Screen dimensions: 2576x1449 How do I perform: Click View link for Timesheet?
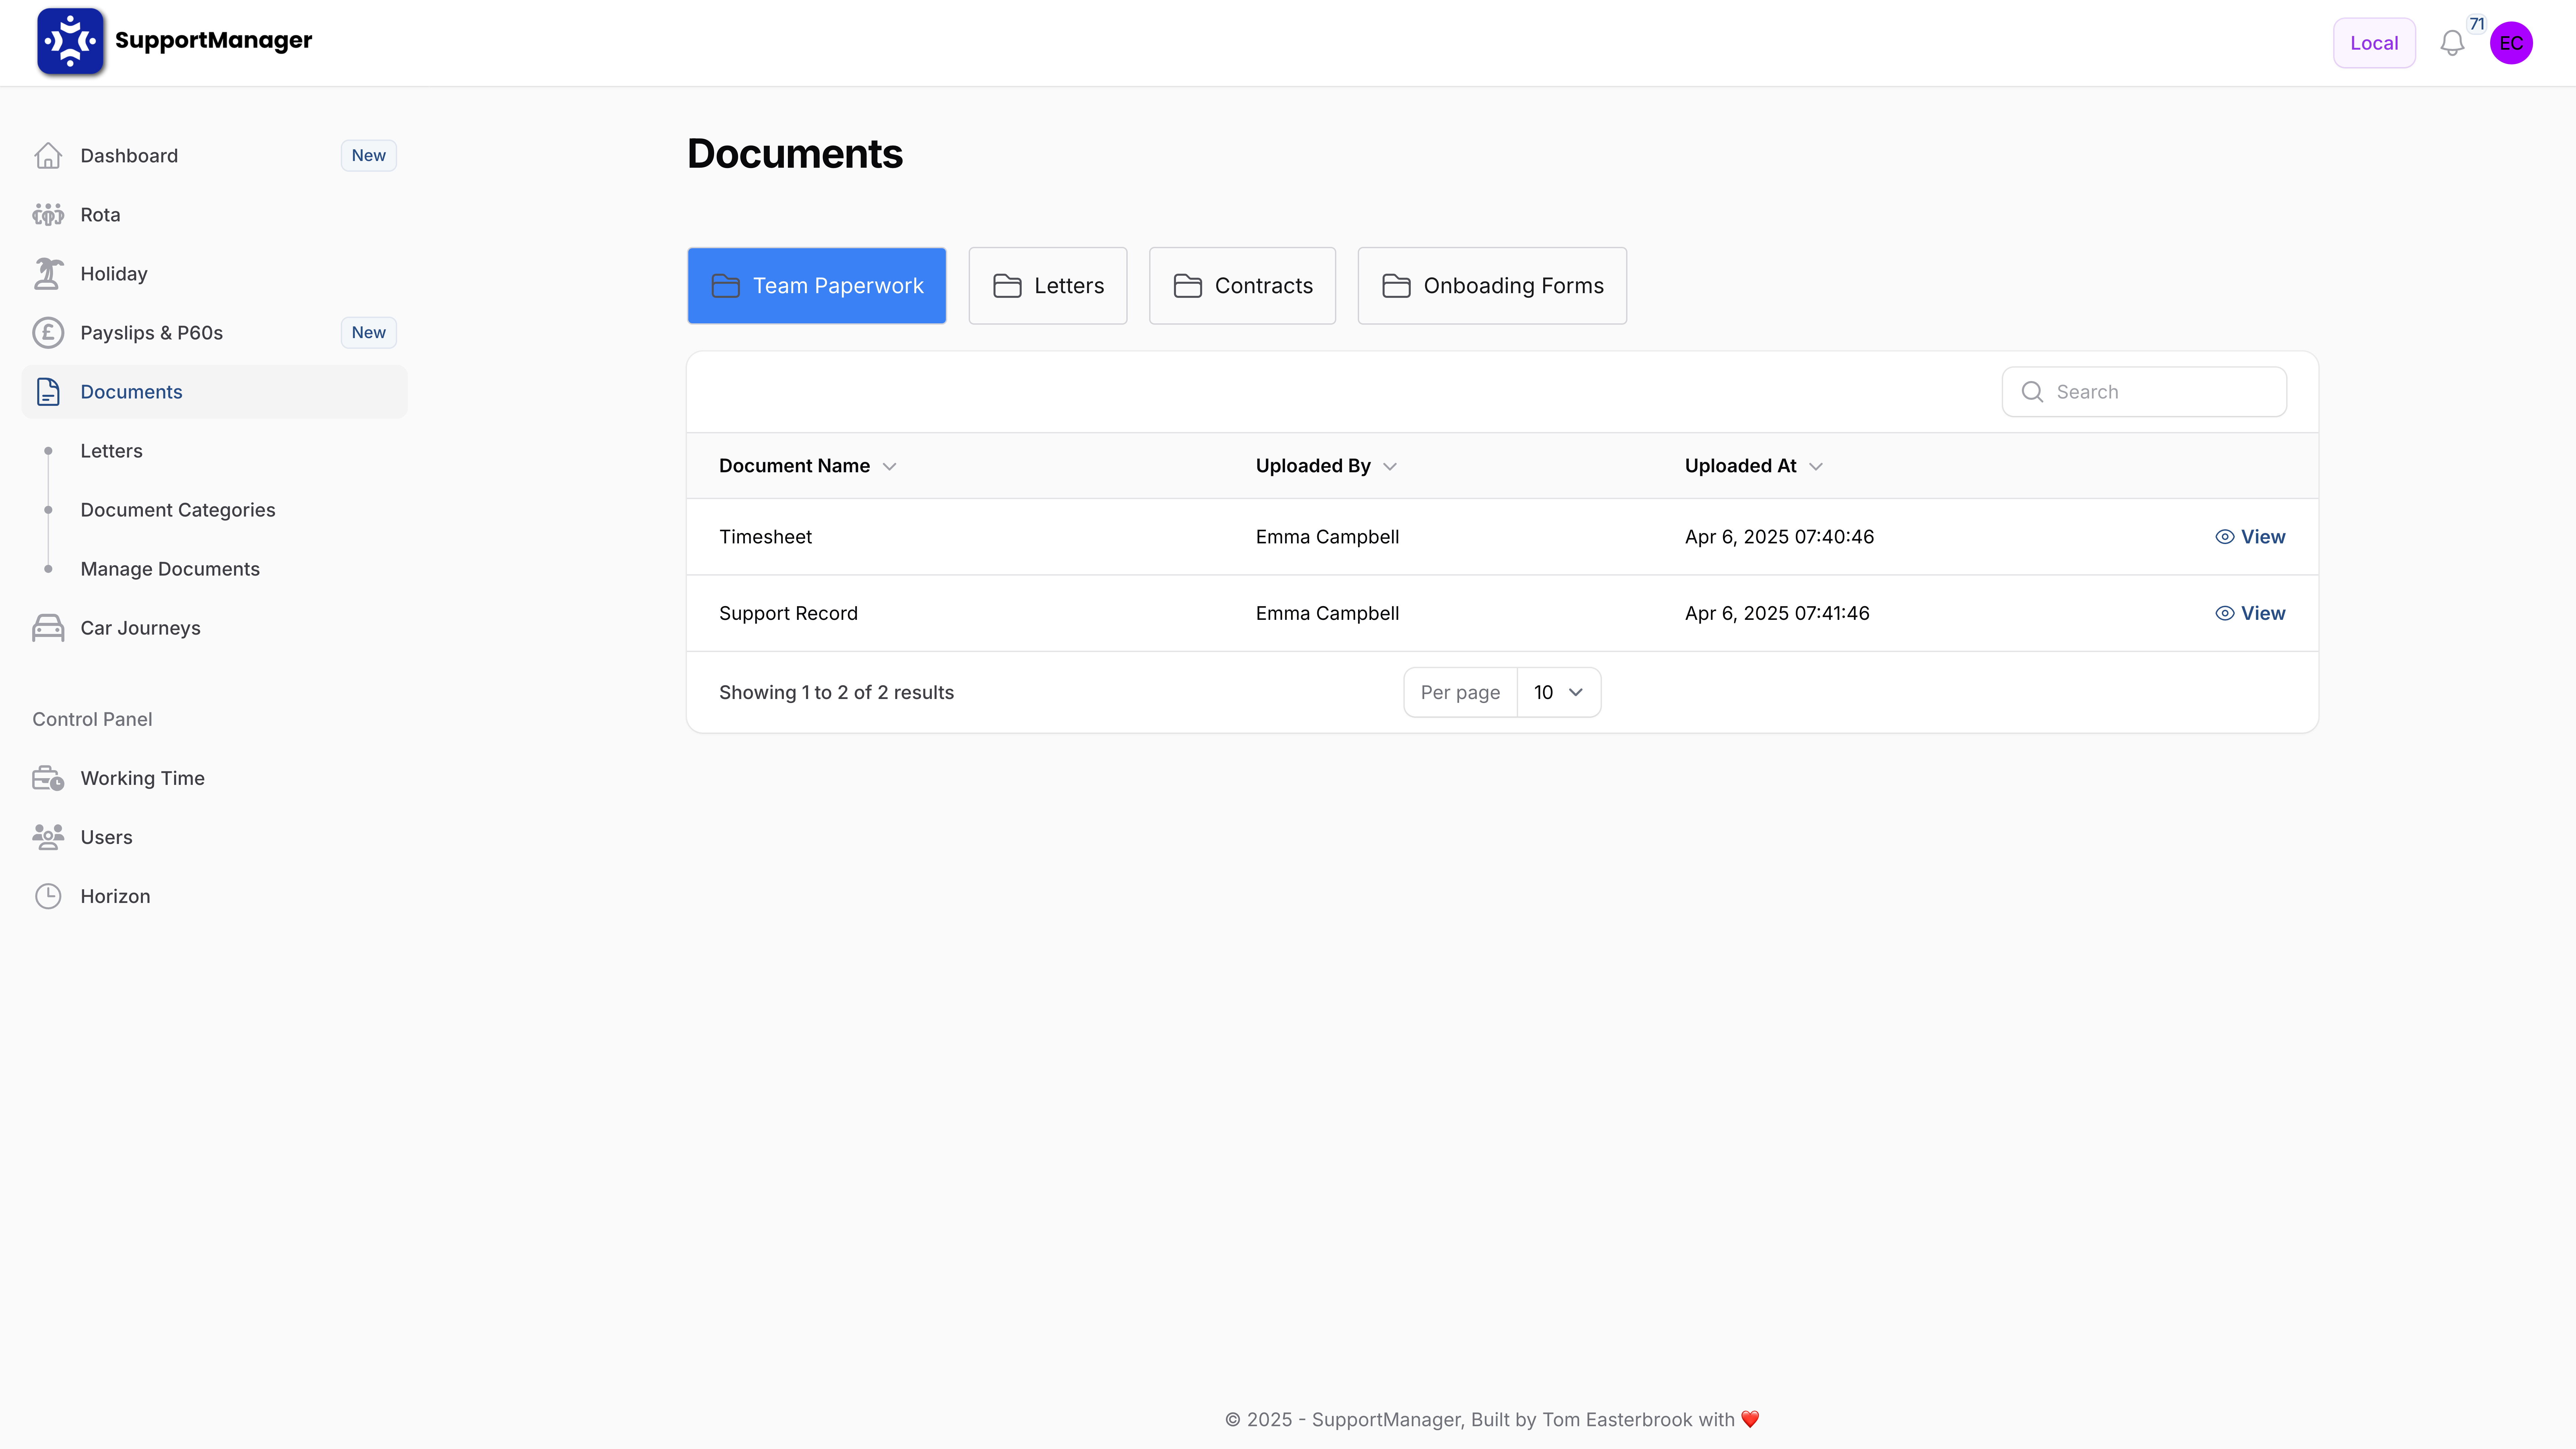coord(2250,537)
